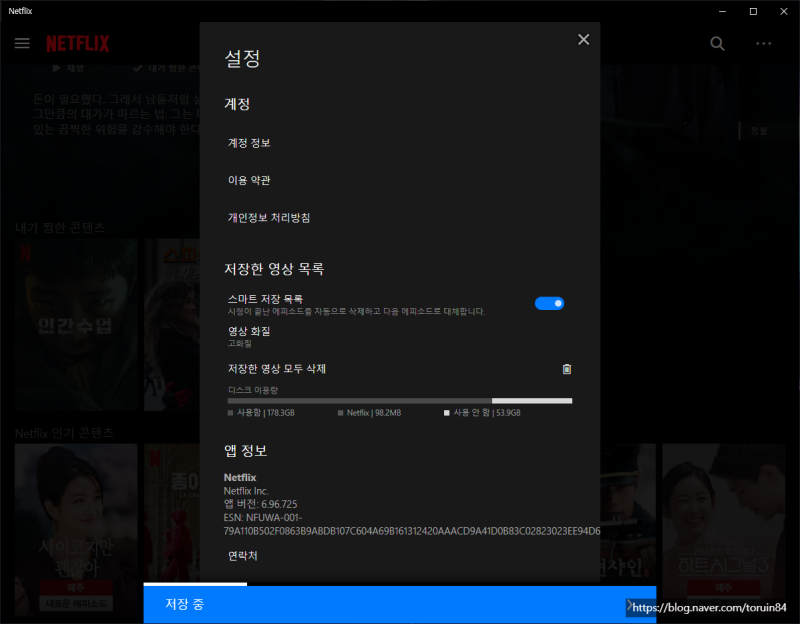Open 이용 약관 entry
The width and height of the screenshot is (800, 624).
click(x=249, y=180)
